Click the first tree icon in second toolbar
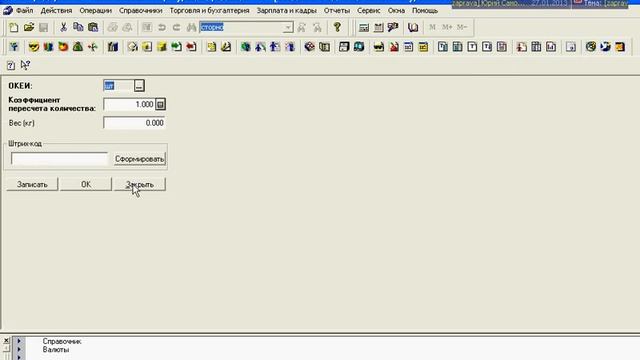The width and height of the screenshot is (640, 360). click(14, 47)
